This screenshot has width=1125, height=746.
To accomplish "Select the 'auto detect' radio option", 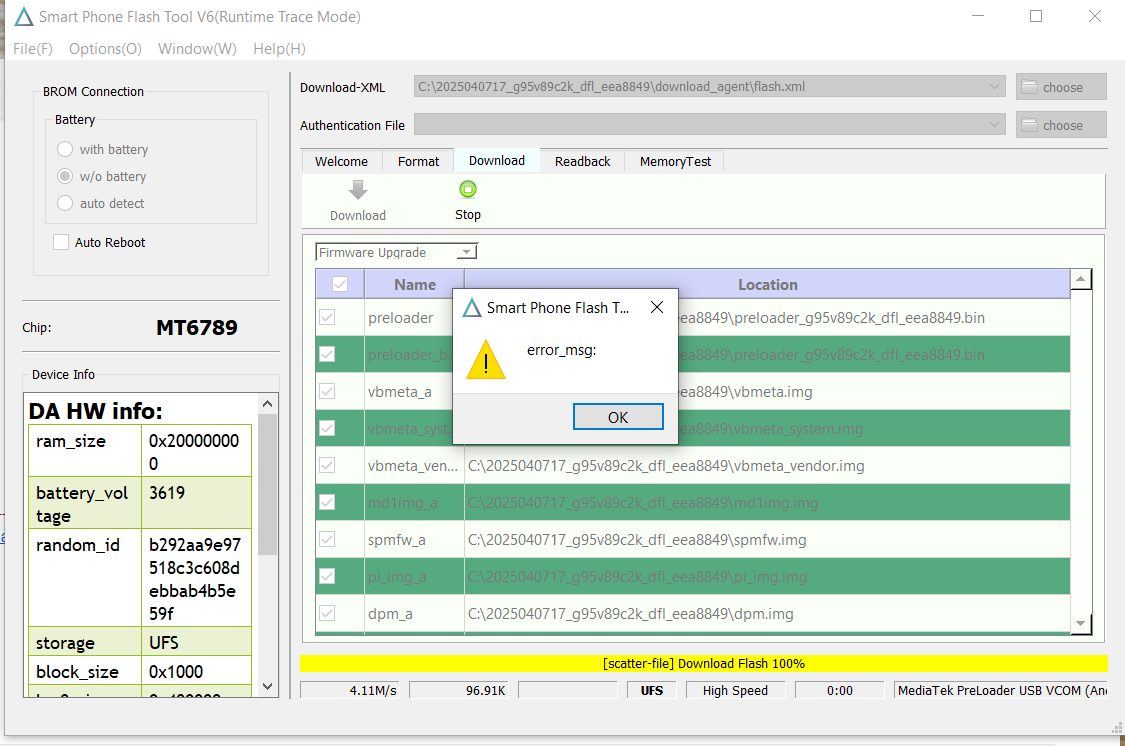I will pos(65,203).
